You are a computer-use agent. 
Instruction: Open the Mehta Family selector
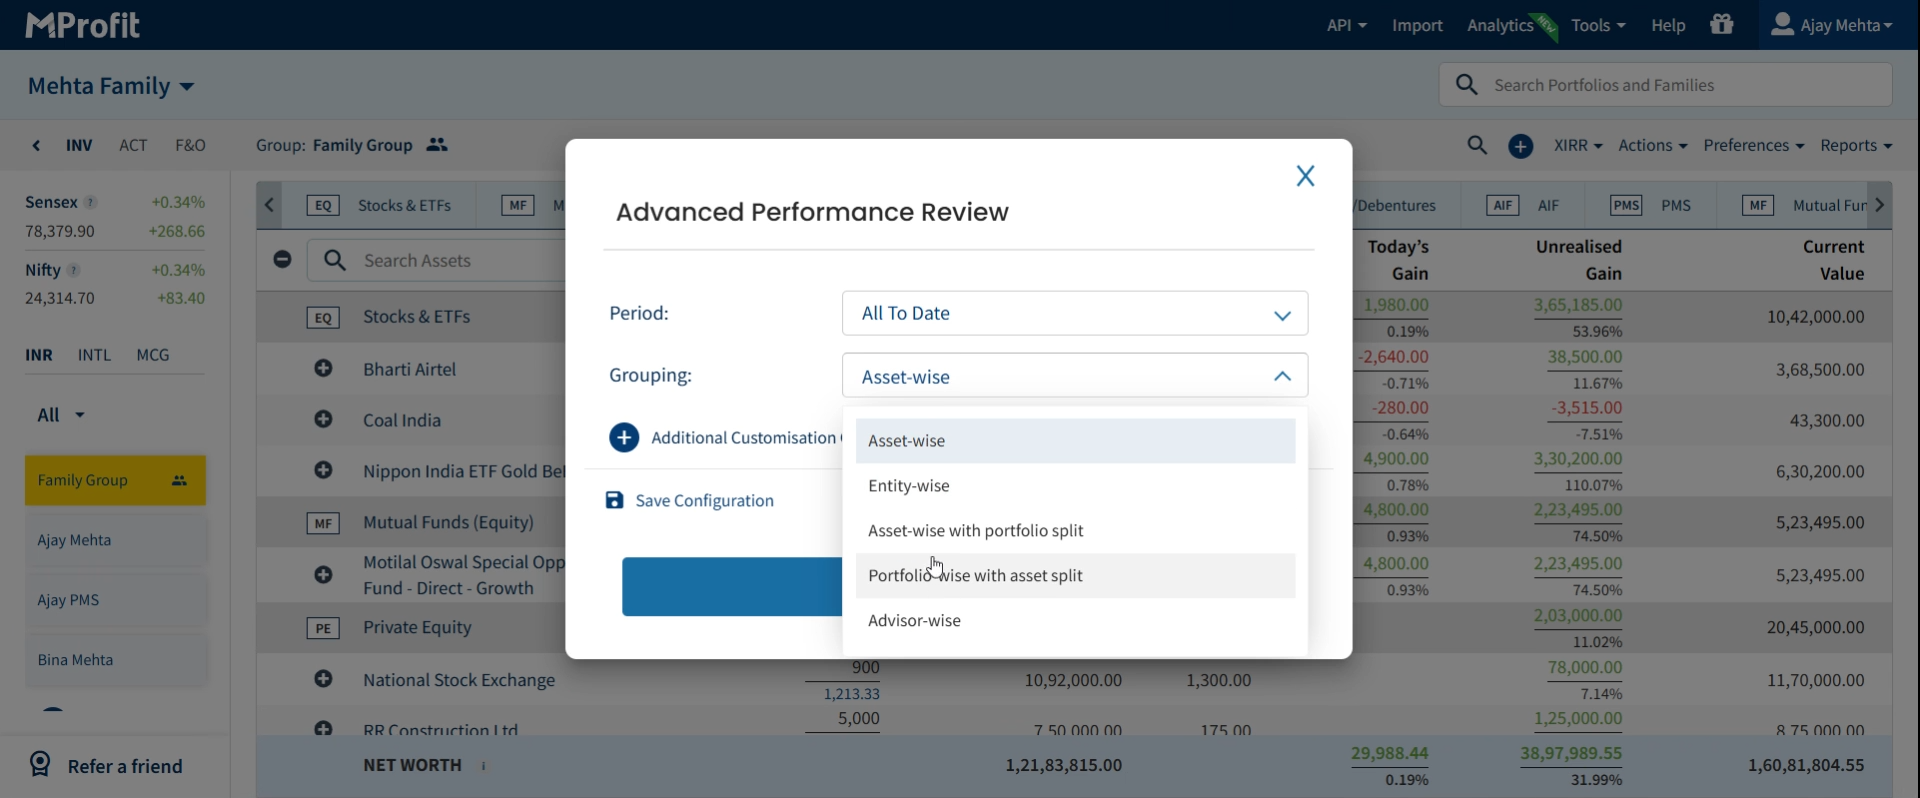111,86
